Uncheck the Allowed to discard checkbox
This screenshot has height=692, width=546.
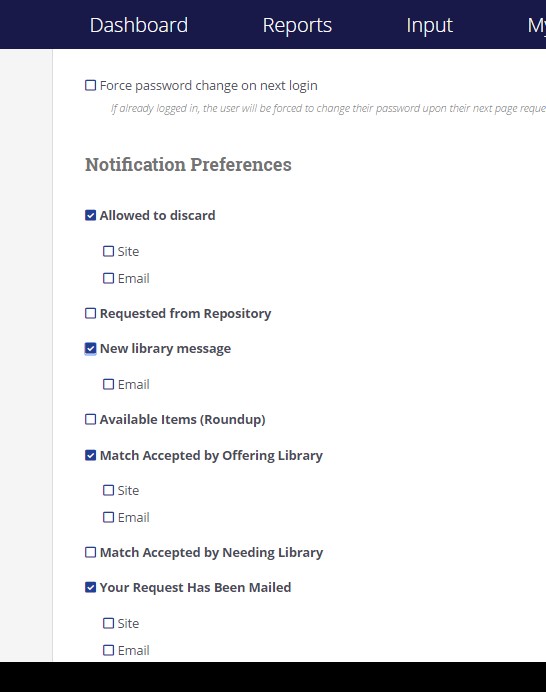tap(90, 215)
